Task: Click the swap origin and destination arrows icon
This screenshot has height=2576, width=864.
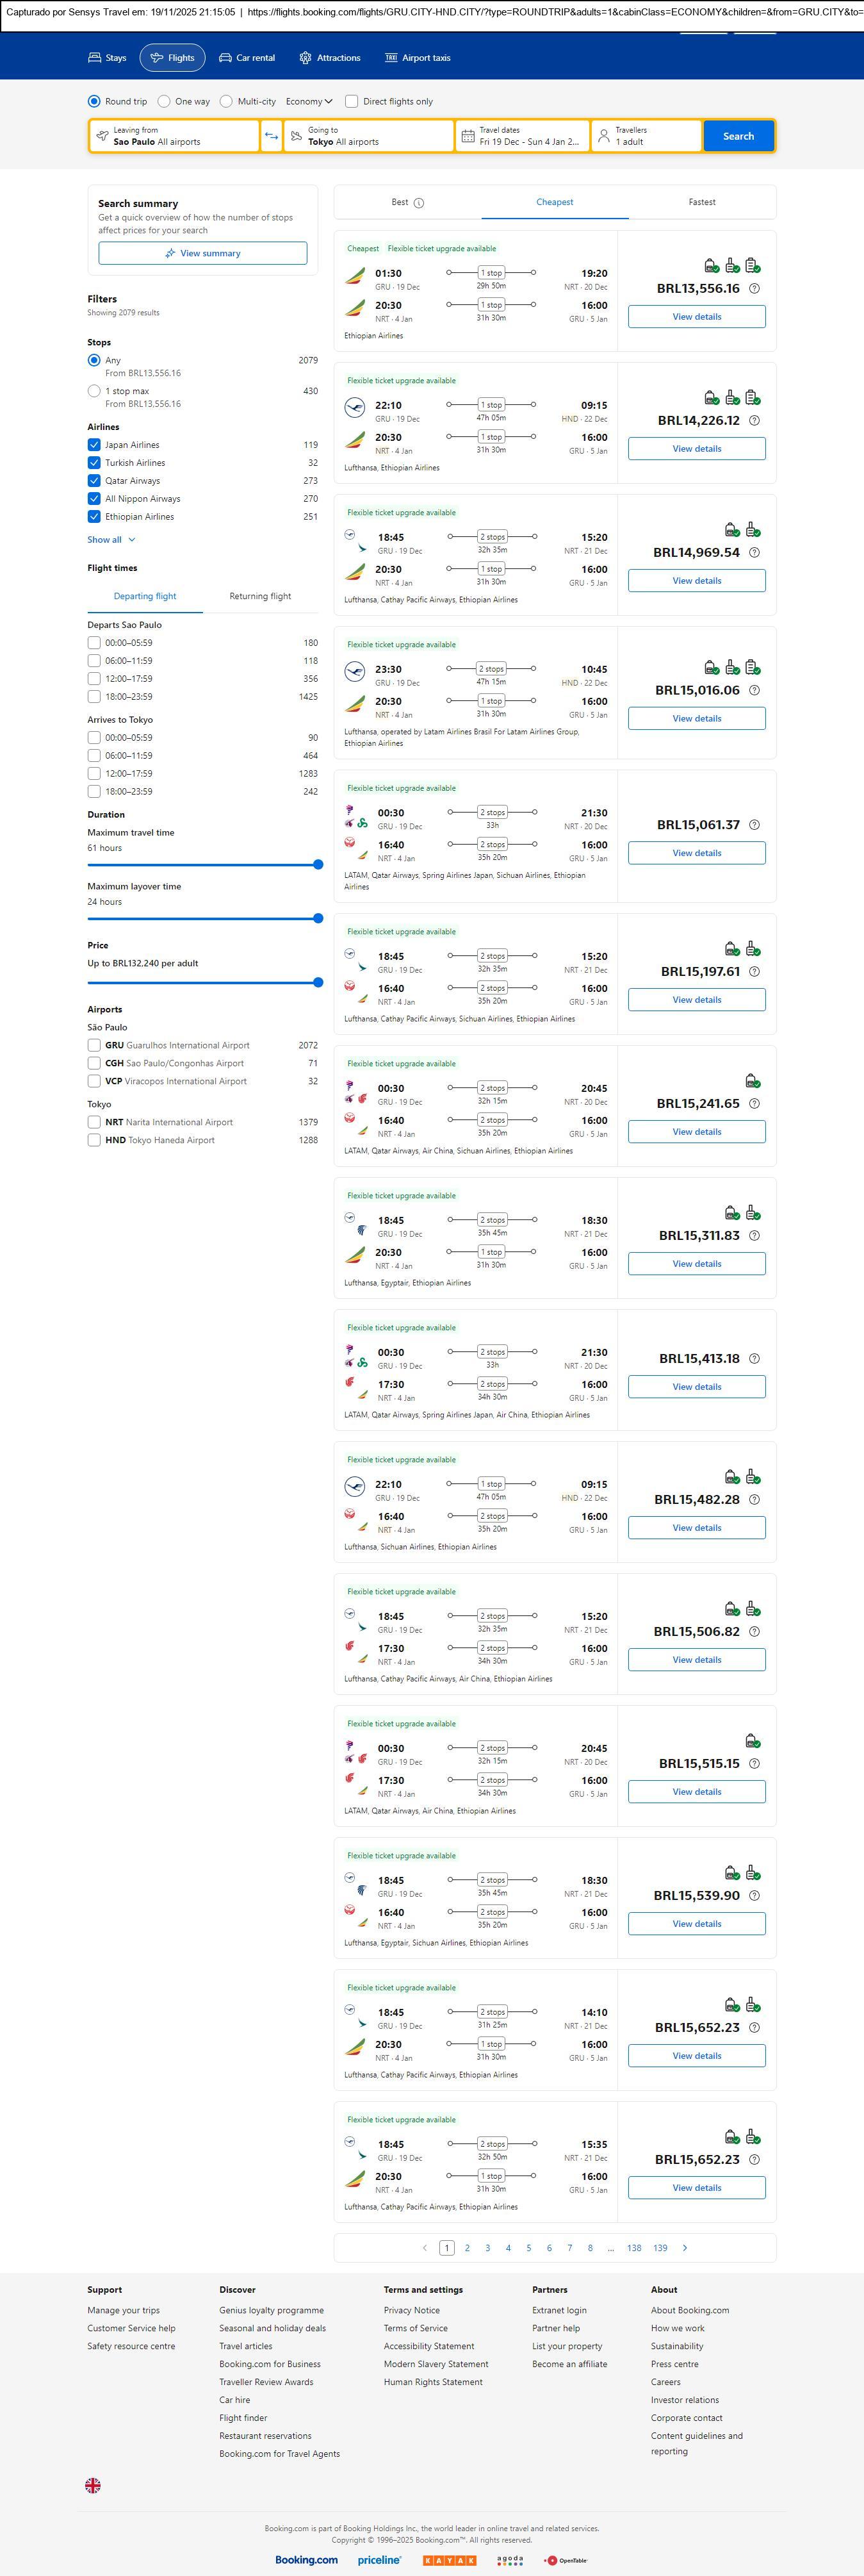Action: [271, 136]
